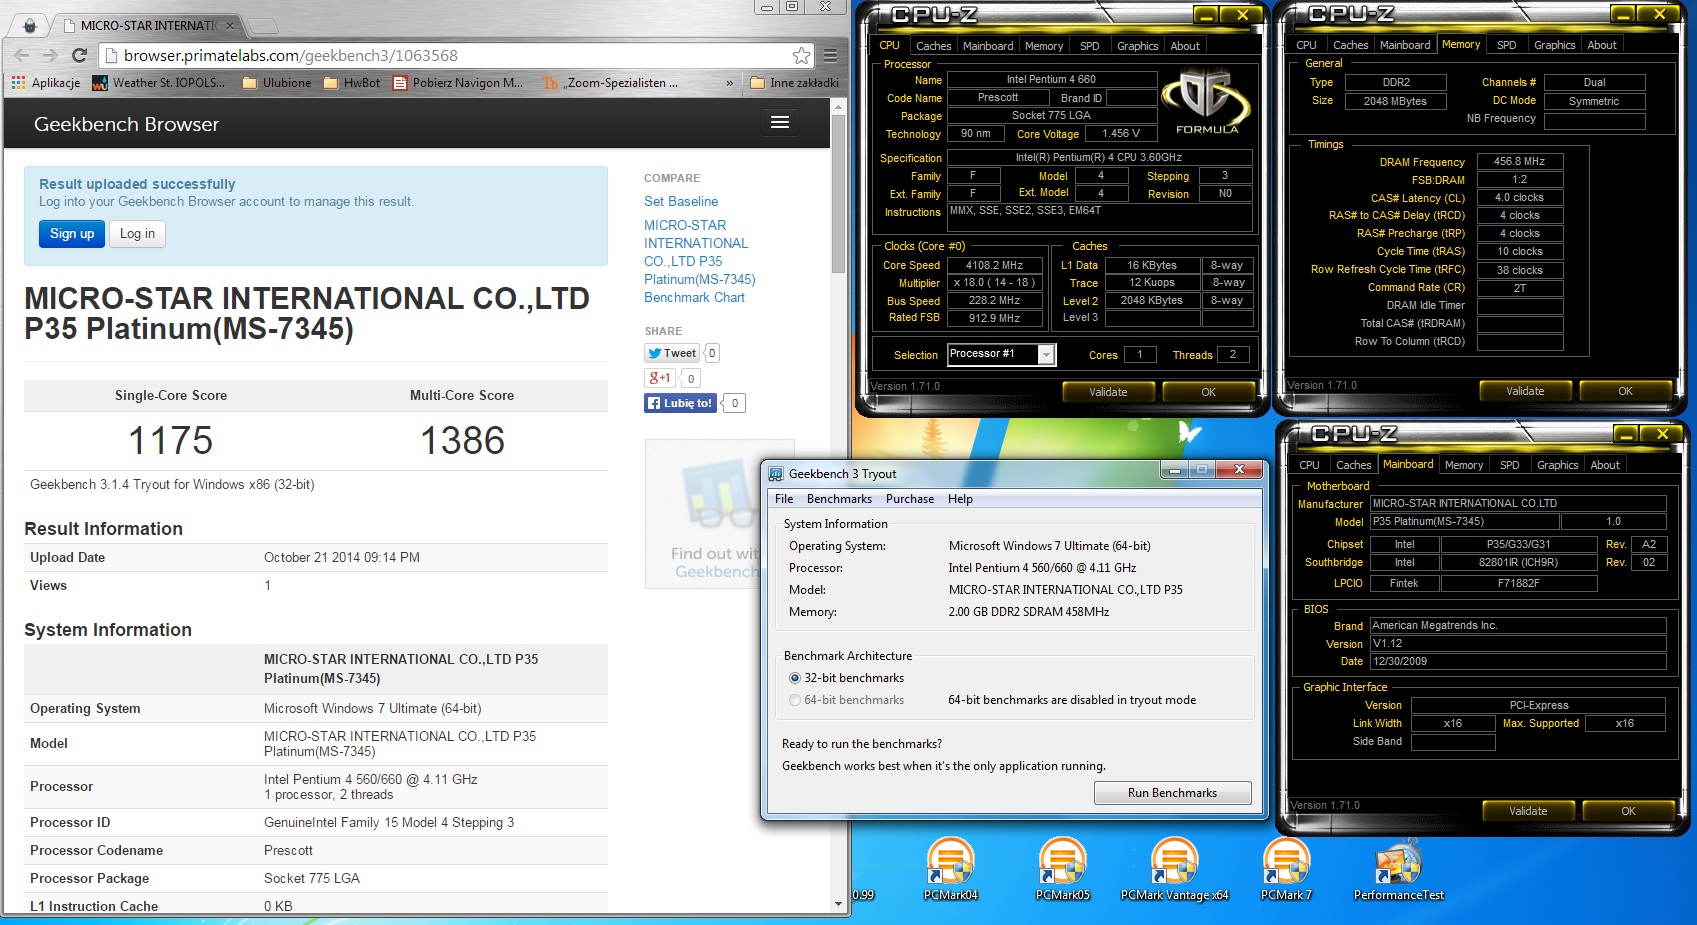The height and width of the screenshot is (925, 1697).
Task: Switch to SPD tab in Memory CPU-Z window
Action: point(1506,45)
